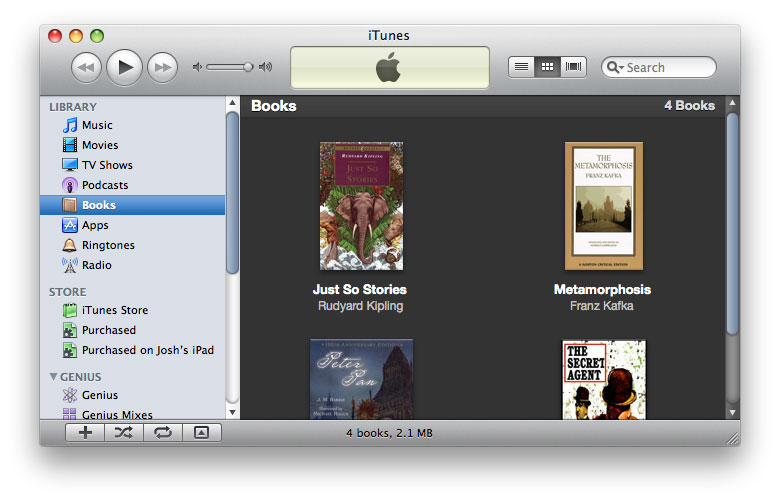
Task: Click the add playlist plus button
Action: [x=85, y=432]
